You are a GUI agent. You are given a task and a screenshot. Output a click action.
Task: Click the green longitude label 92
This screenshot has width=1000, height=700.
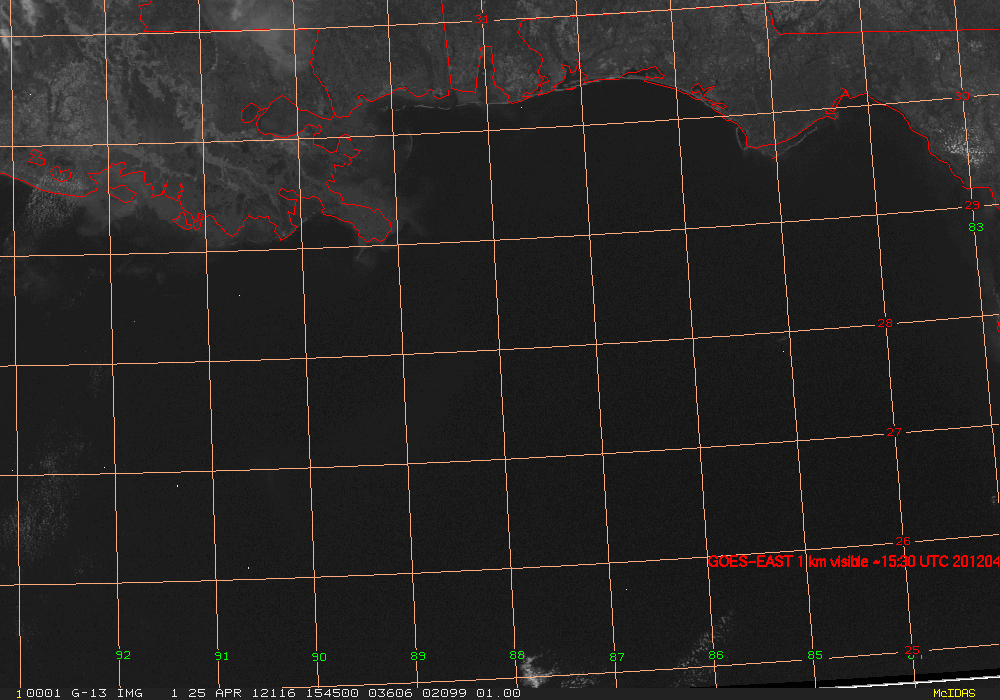(x=123, y=655)
